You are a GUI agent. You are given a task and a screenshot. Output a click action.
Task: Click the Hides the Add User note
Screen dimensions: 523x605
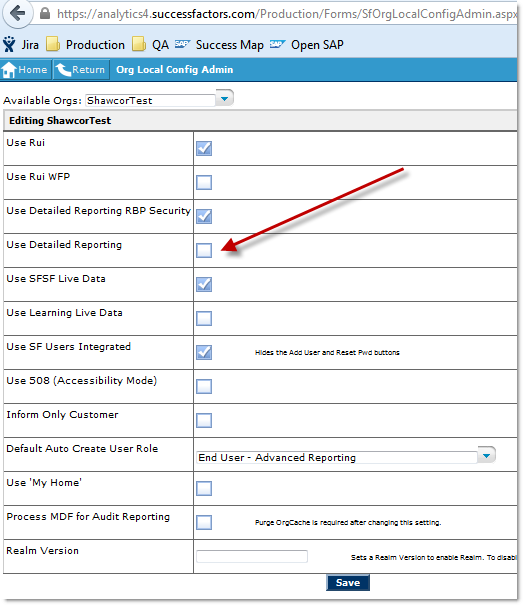point(327,352)
